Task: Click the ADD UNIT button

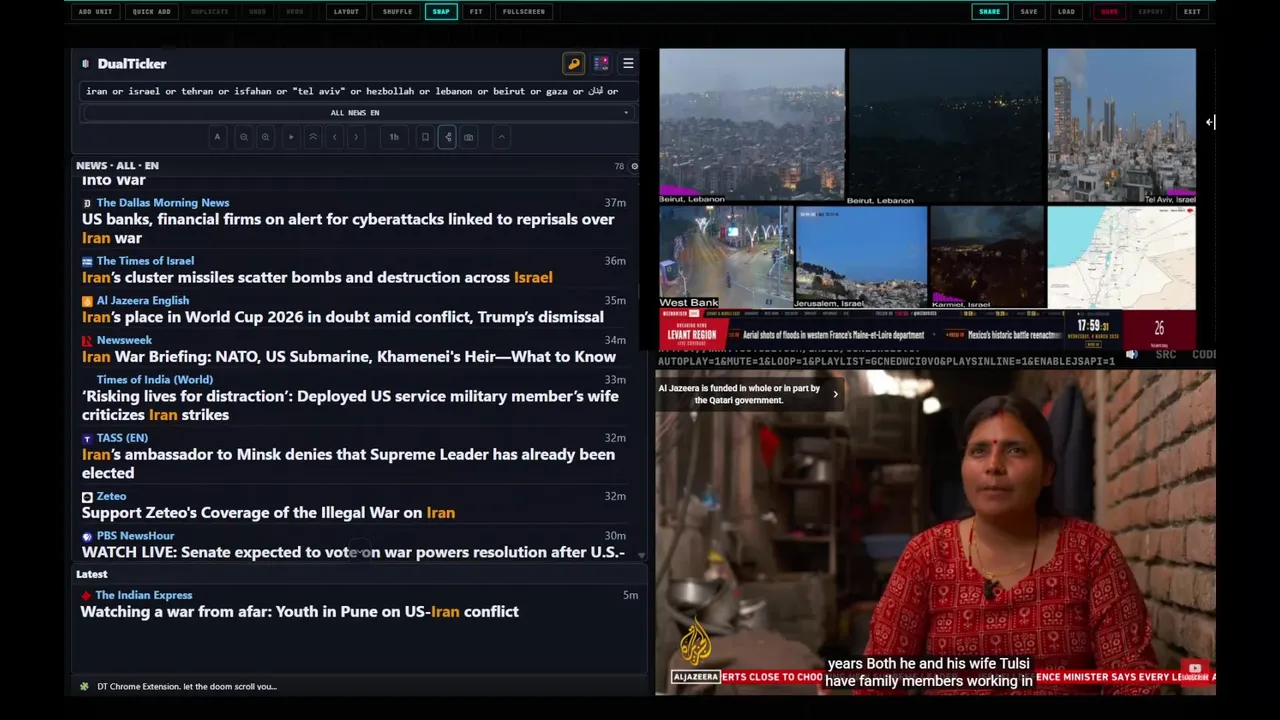Action: pyautogui.click(x=95, y=12)
